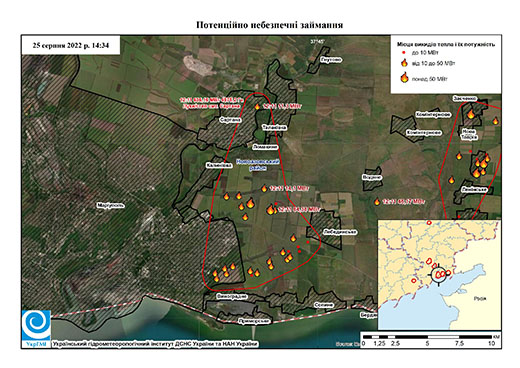
Task: Click the legend red dot for up to 10 МВт
Action: point(404,53)
